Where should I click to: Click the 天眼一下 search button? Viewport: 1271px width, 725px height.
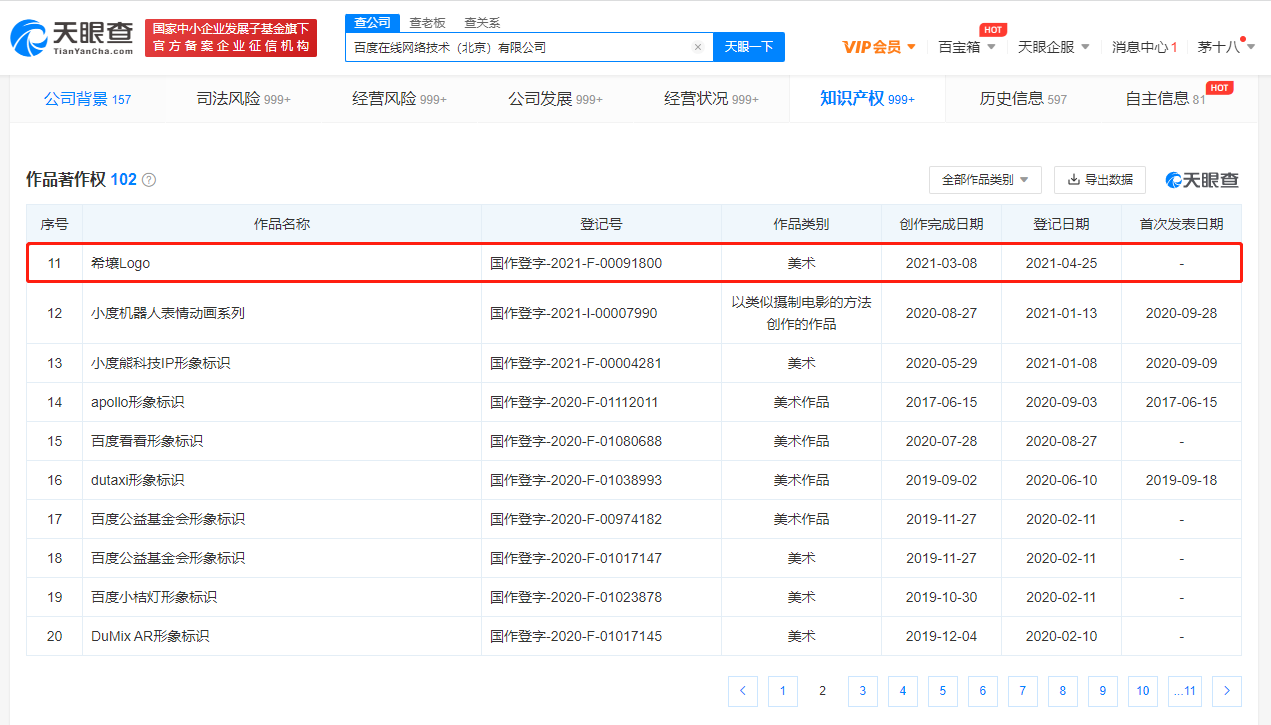tap(749, 47)
